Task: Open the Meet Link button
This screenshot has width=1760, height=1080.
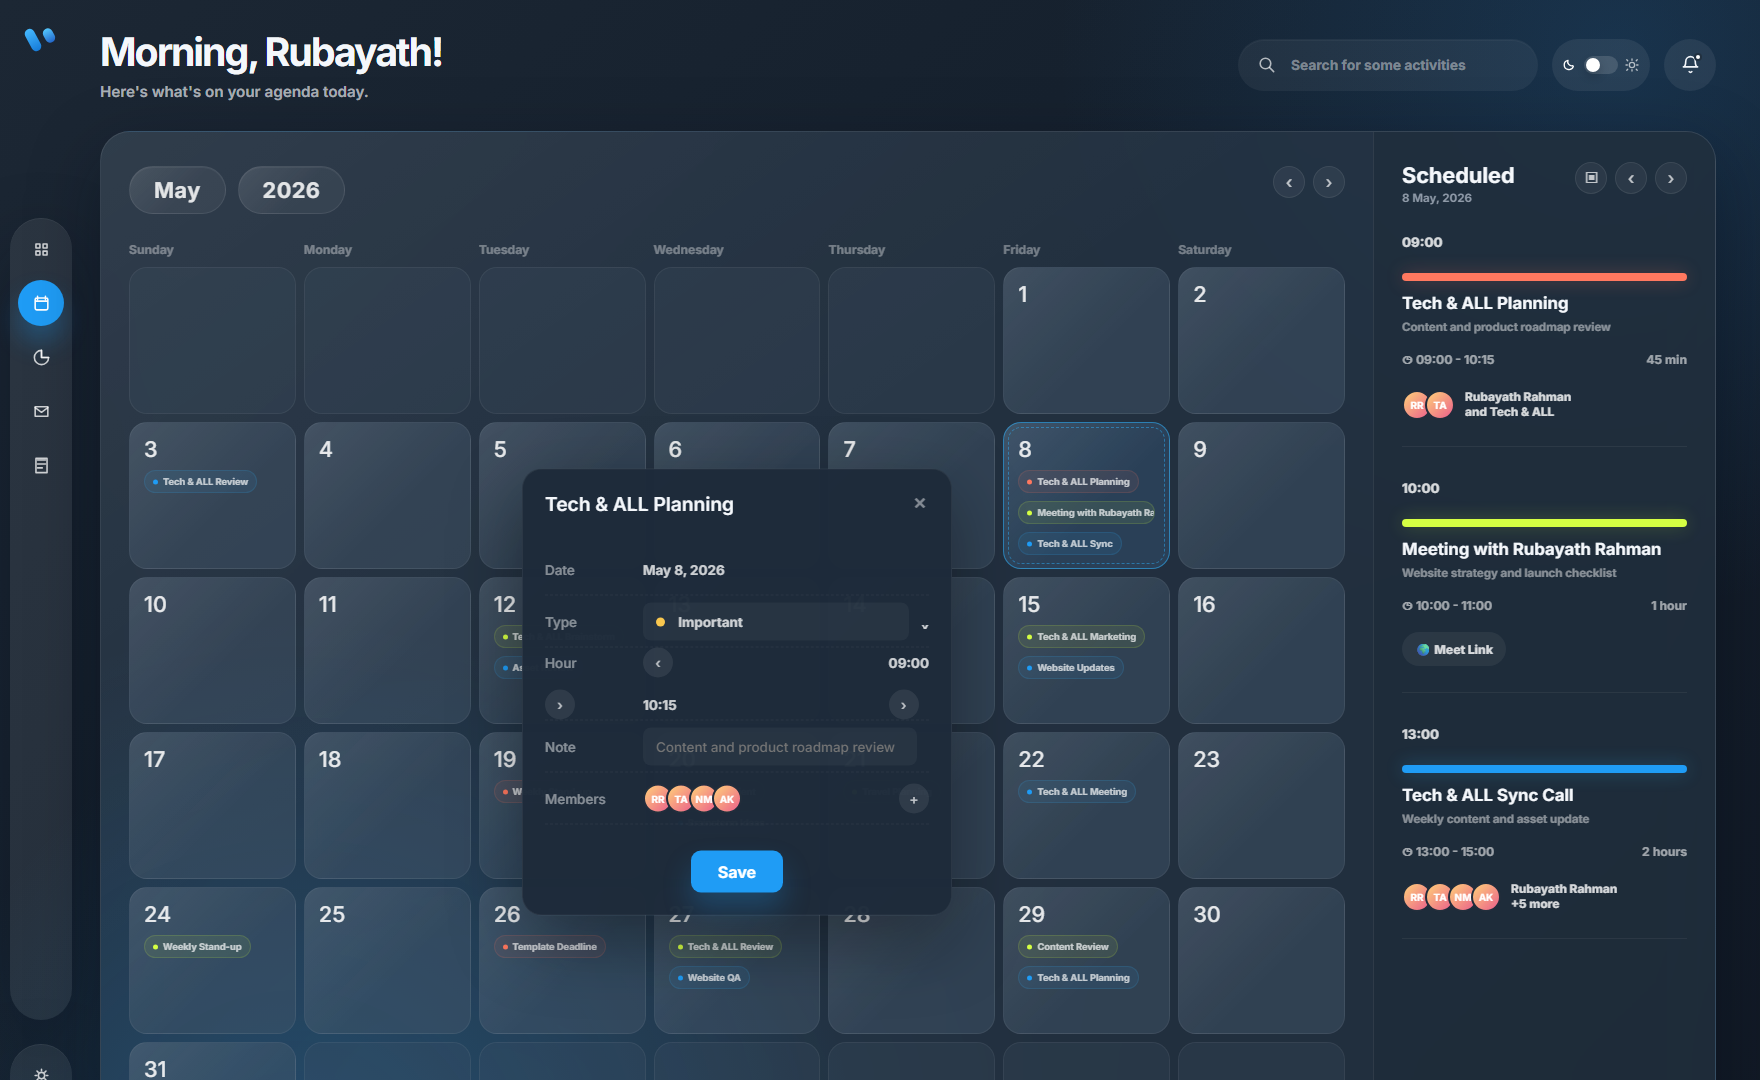Action: coord(1454,649)
